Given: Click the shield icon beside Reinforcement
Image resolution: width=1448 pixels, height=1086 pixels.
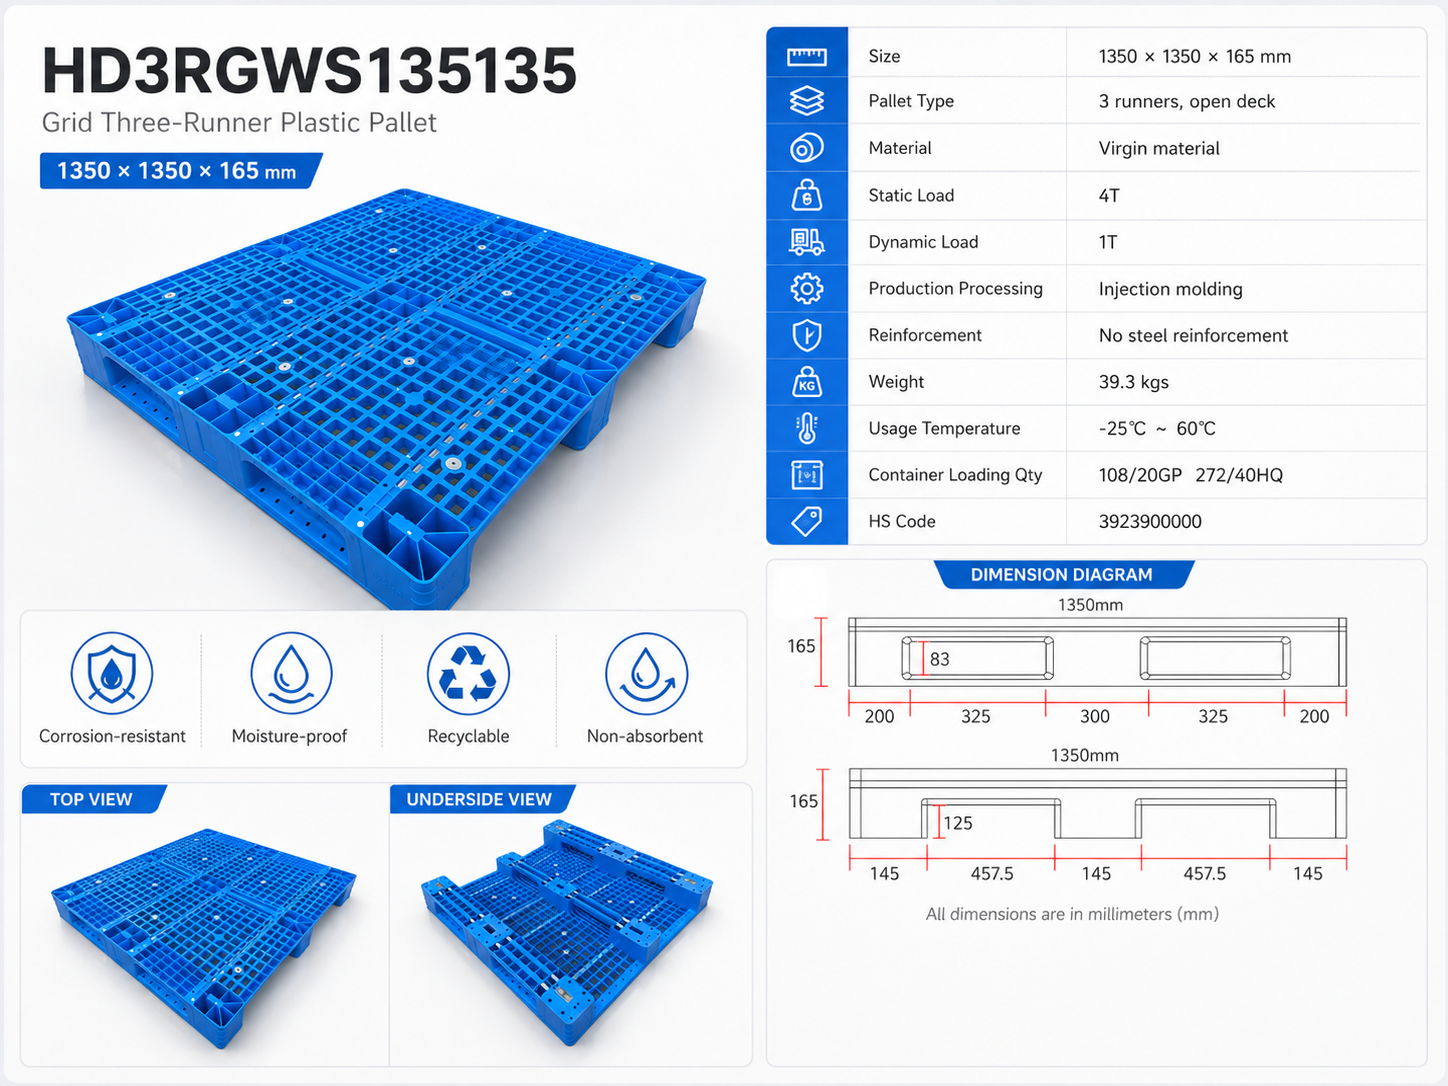Looking at the screenshot, I should pyautogui.click(x=806, y=335).
